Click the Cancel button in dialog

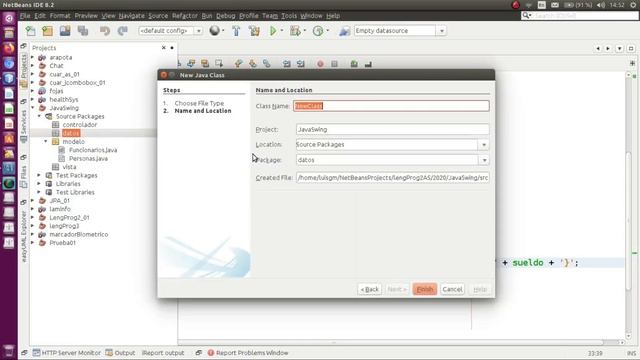[452, 289]
